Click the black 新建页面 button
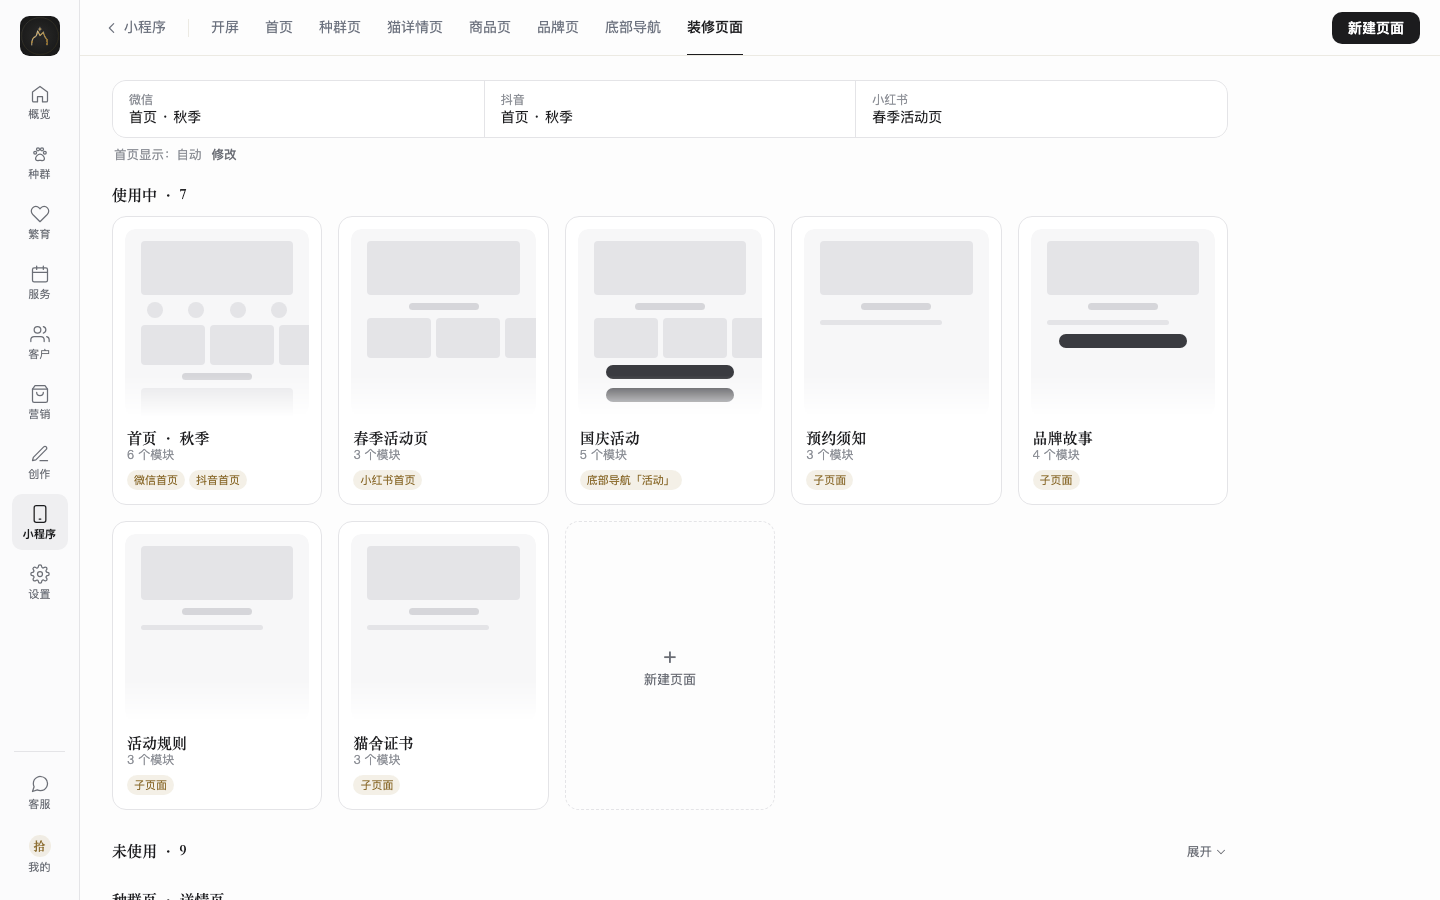Screen dimensions: 1440x900 point(1376,28)
